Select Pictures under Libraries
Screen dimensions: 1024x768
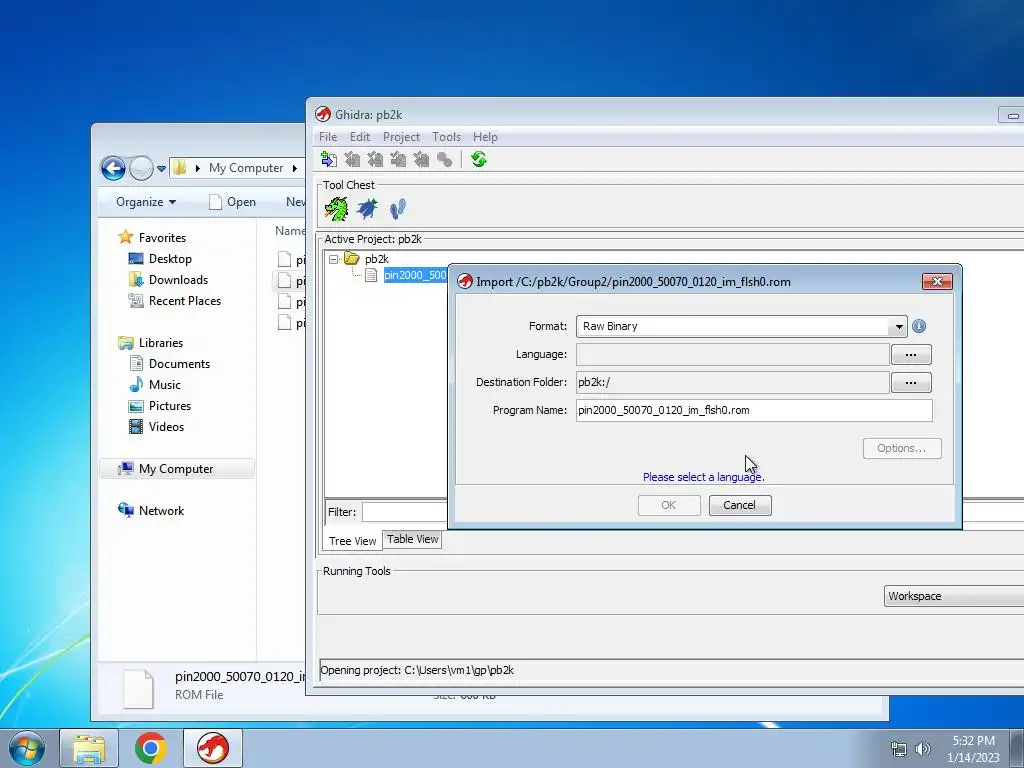(169, 406)
